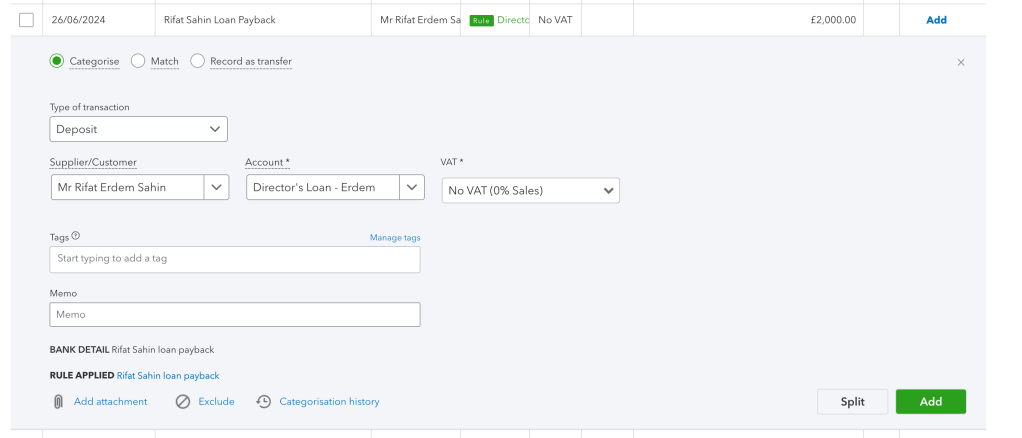The width and height of the screenshot is (1022, 438).
Task: Open the Categorisation history link
Action: (x=329, y=402)
